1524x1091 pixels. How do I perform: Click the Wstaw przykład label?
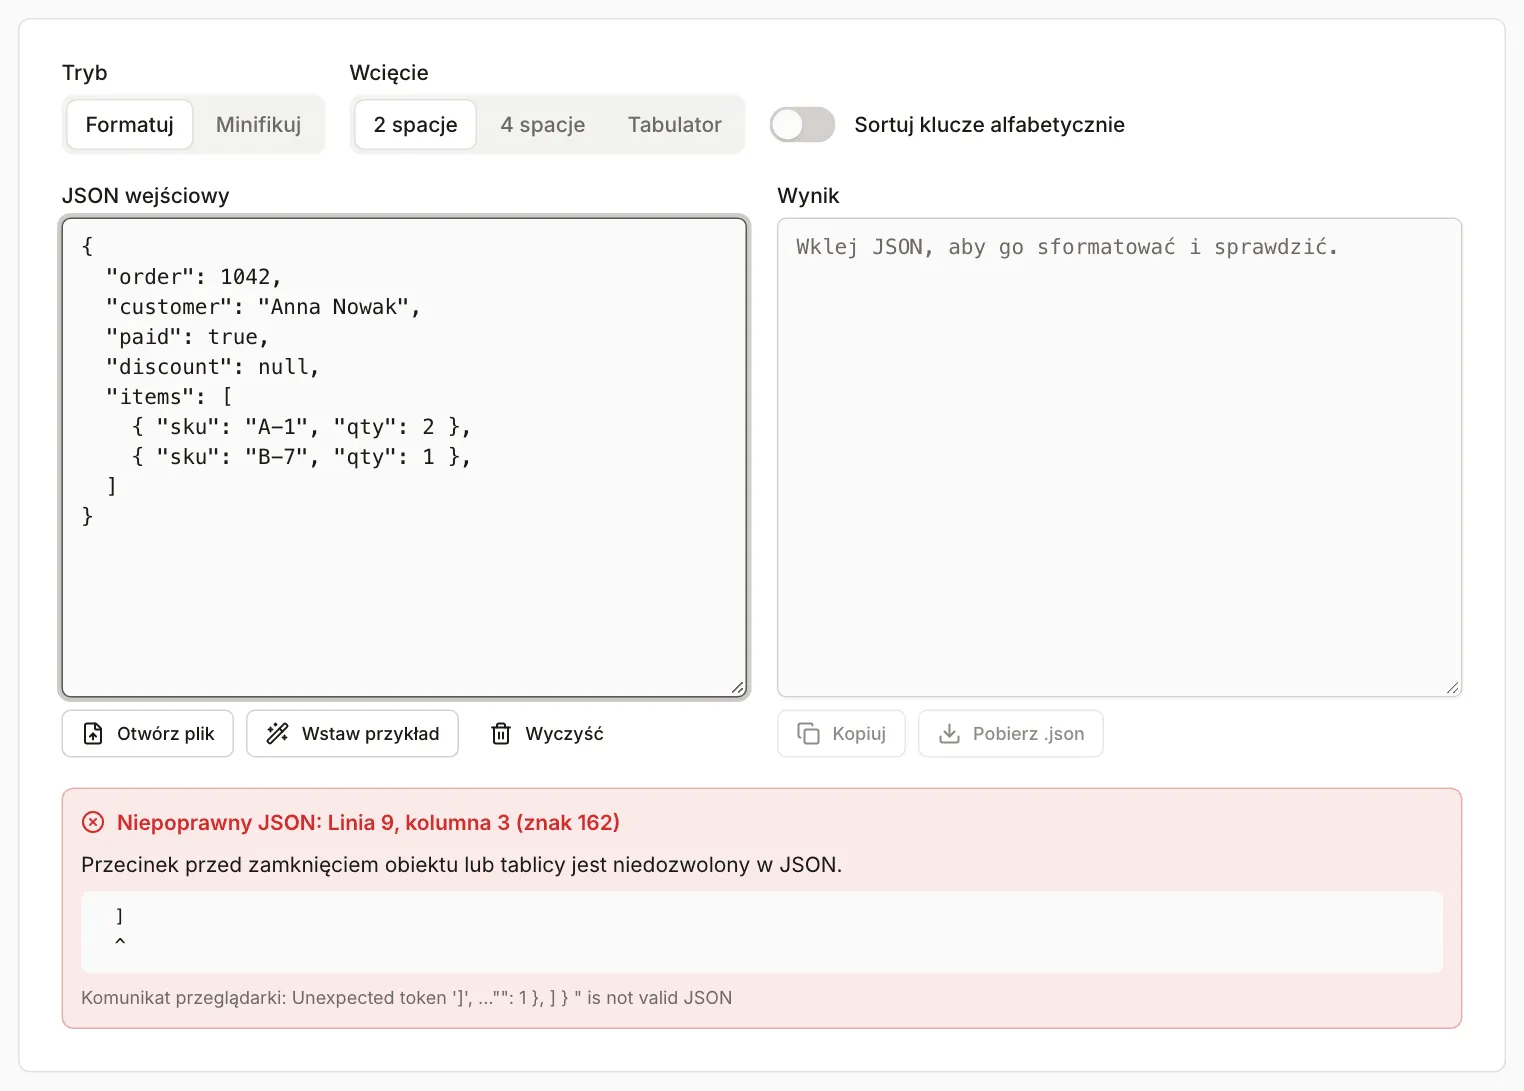point(371,734)
